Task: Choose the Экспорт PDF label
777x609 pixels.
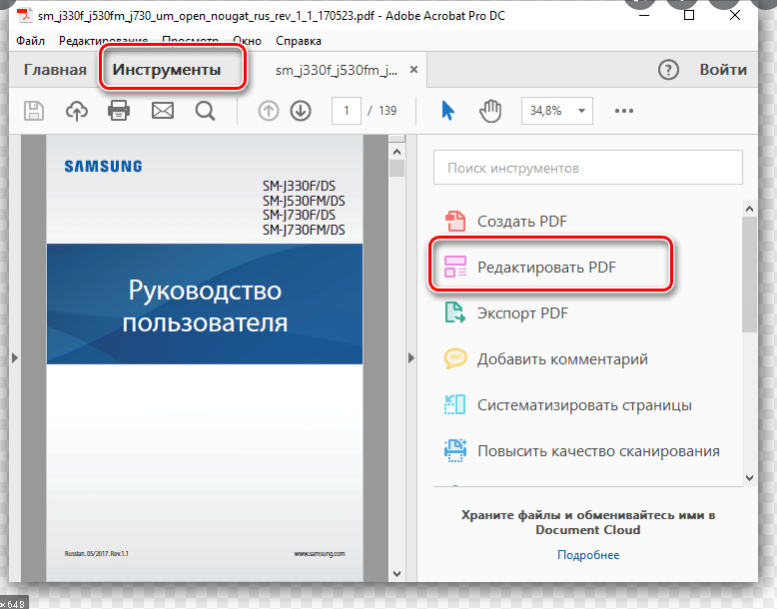Action: [522, 313]
